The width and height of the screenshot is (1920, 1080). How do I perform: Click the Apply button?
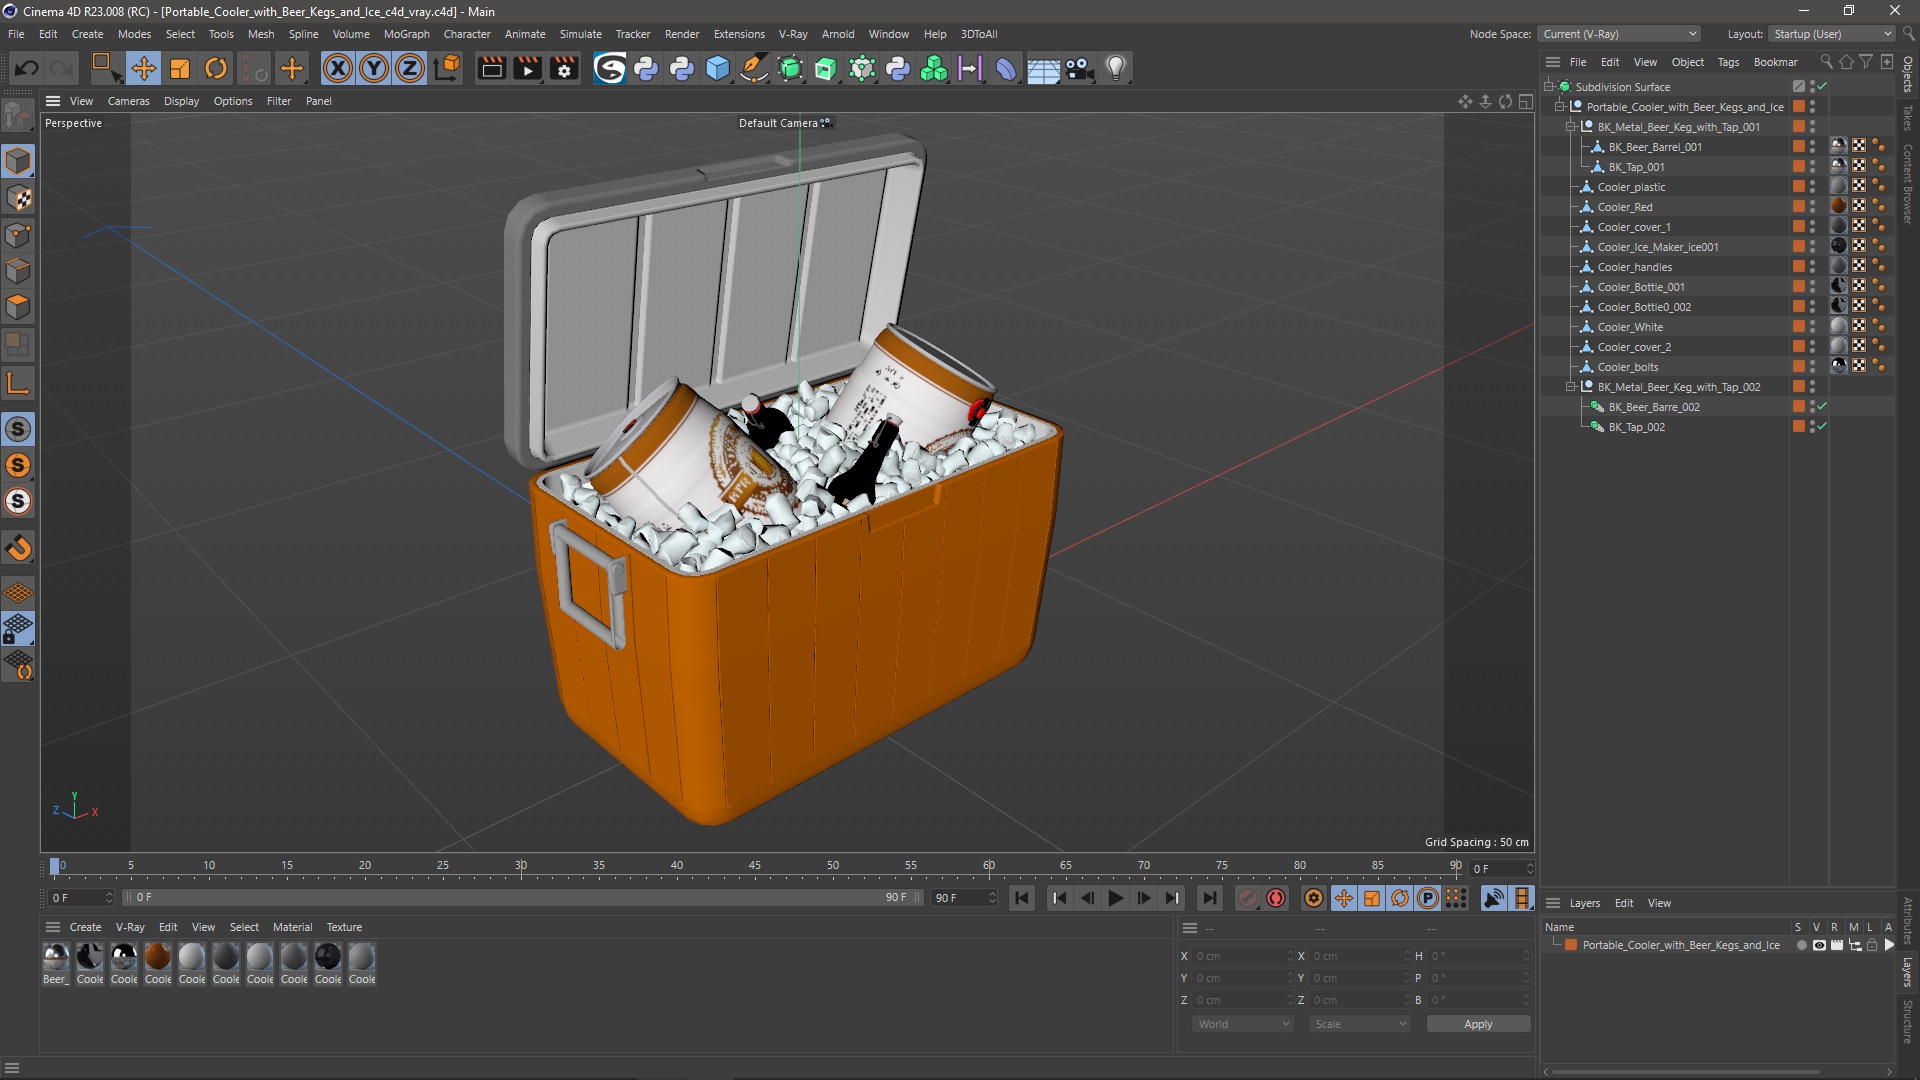1477,1024
